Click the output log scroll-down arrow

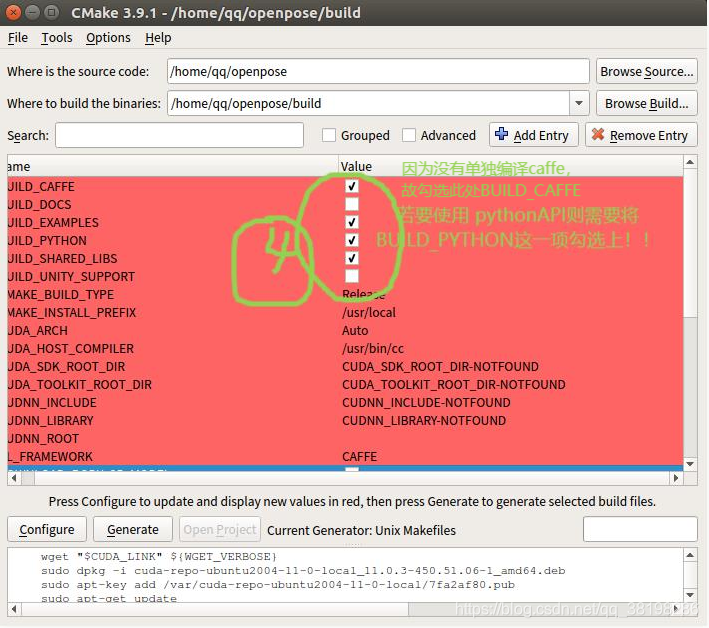(x=690, y=595)
